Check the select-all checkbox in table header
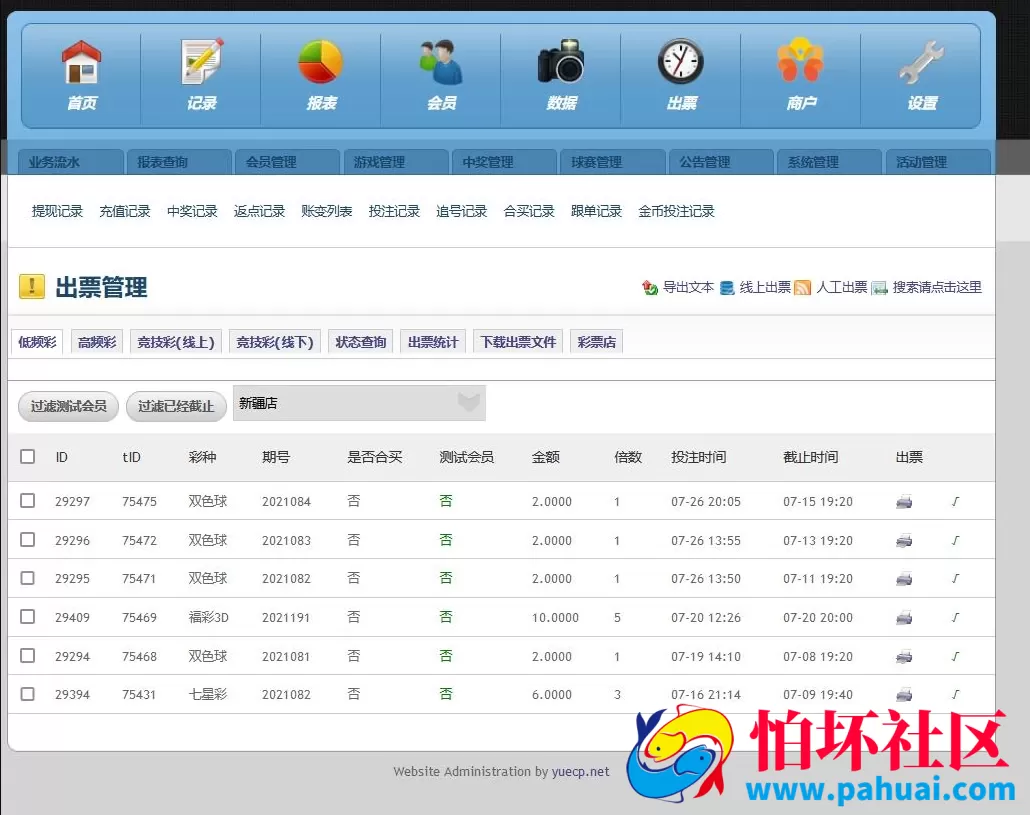Screen dimensions: 1030x815 [x=27, y=456]
